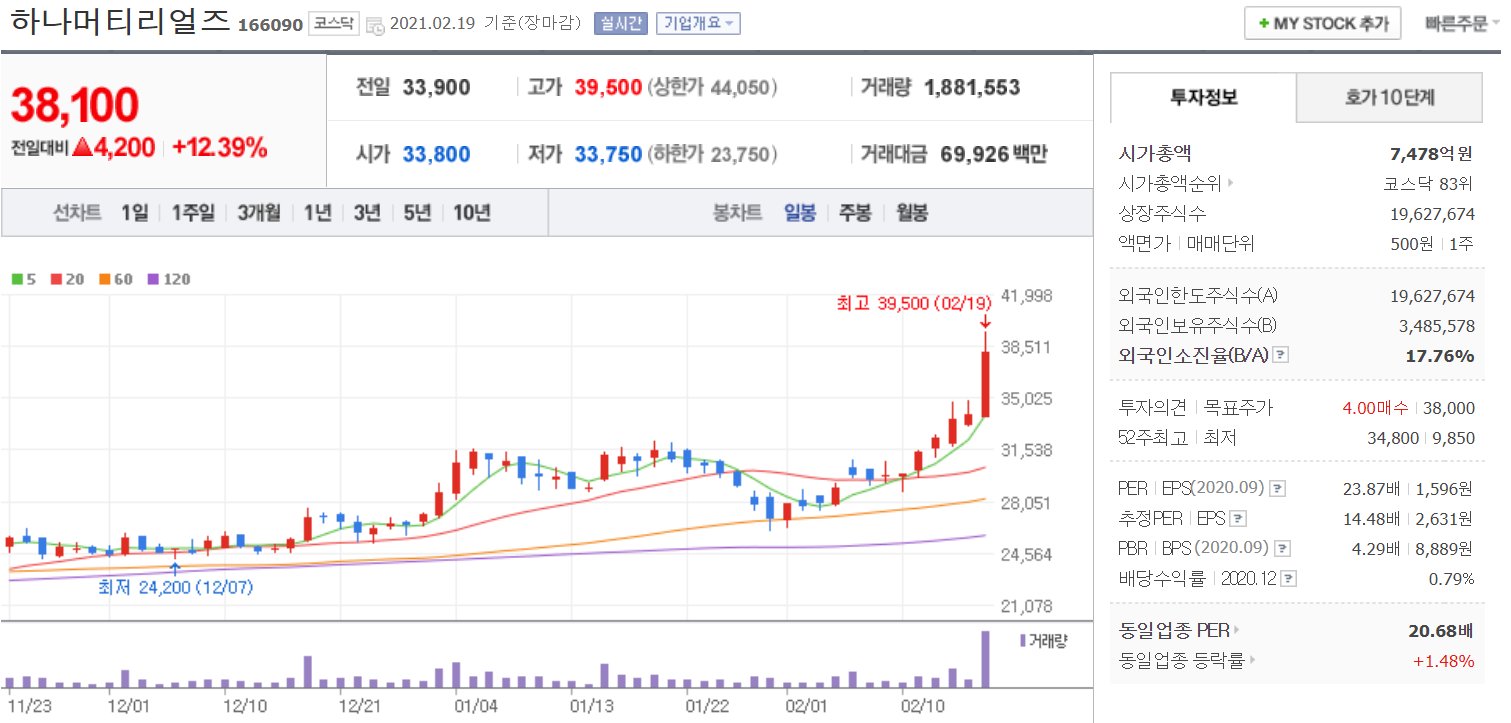Click the calendar clock icon beside the date
The height and width of the screenshot is (723, 1511).
click(x=374, y=24)
